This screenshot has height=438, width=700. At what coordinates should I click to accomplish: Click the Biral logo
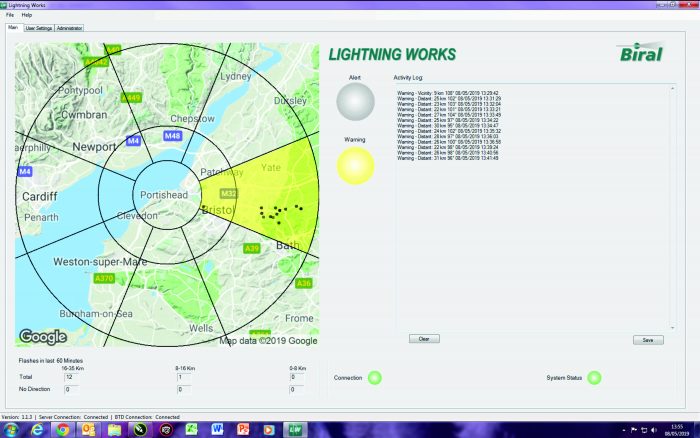pyautogui.click(x=641, y=54)
